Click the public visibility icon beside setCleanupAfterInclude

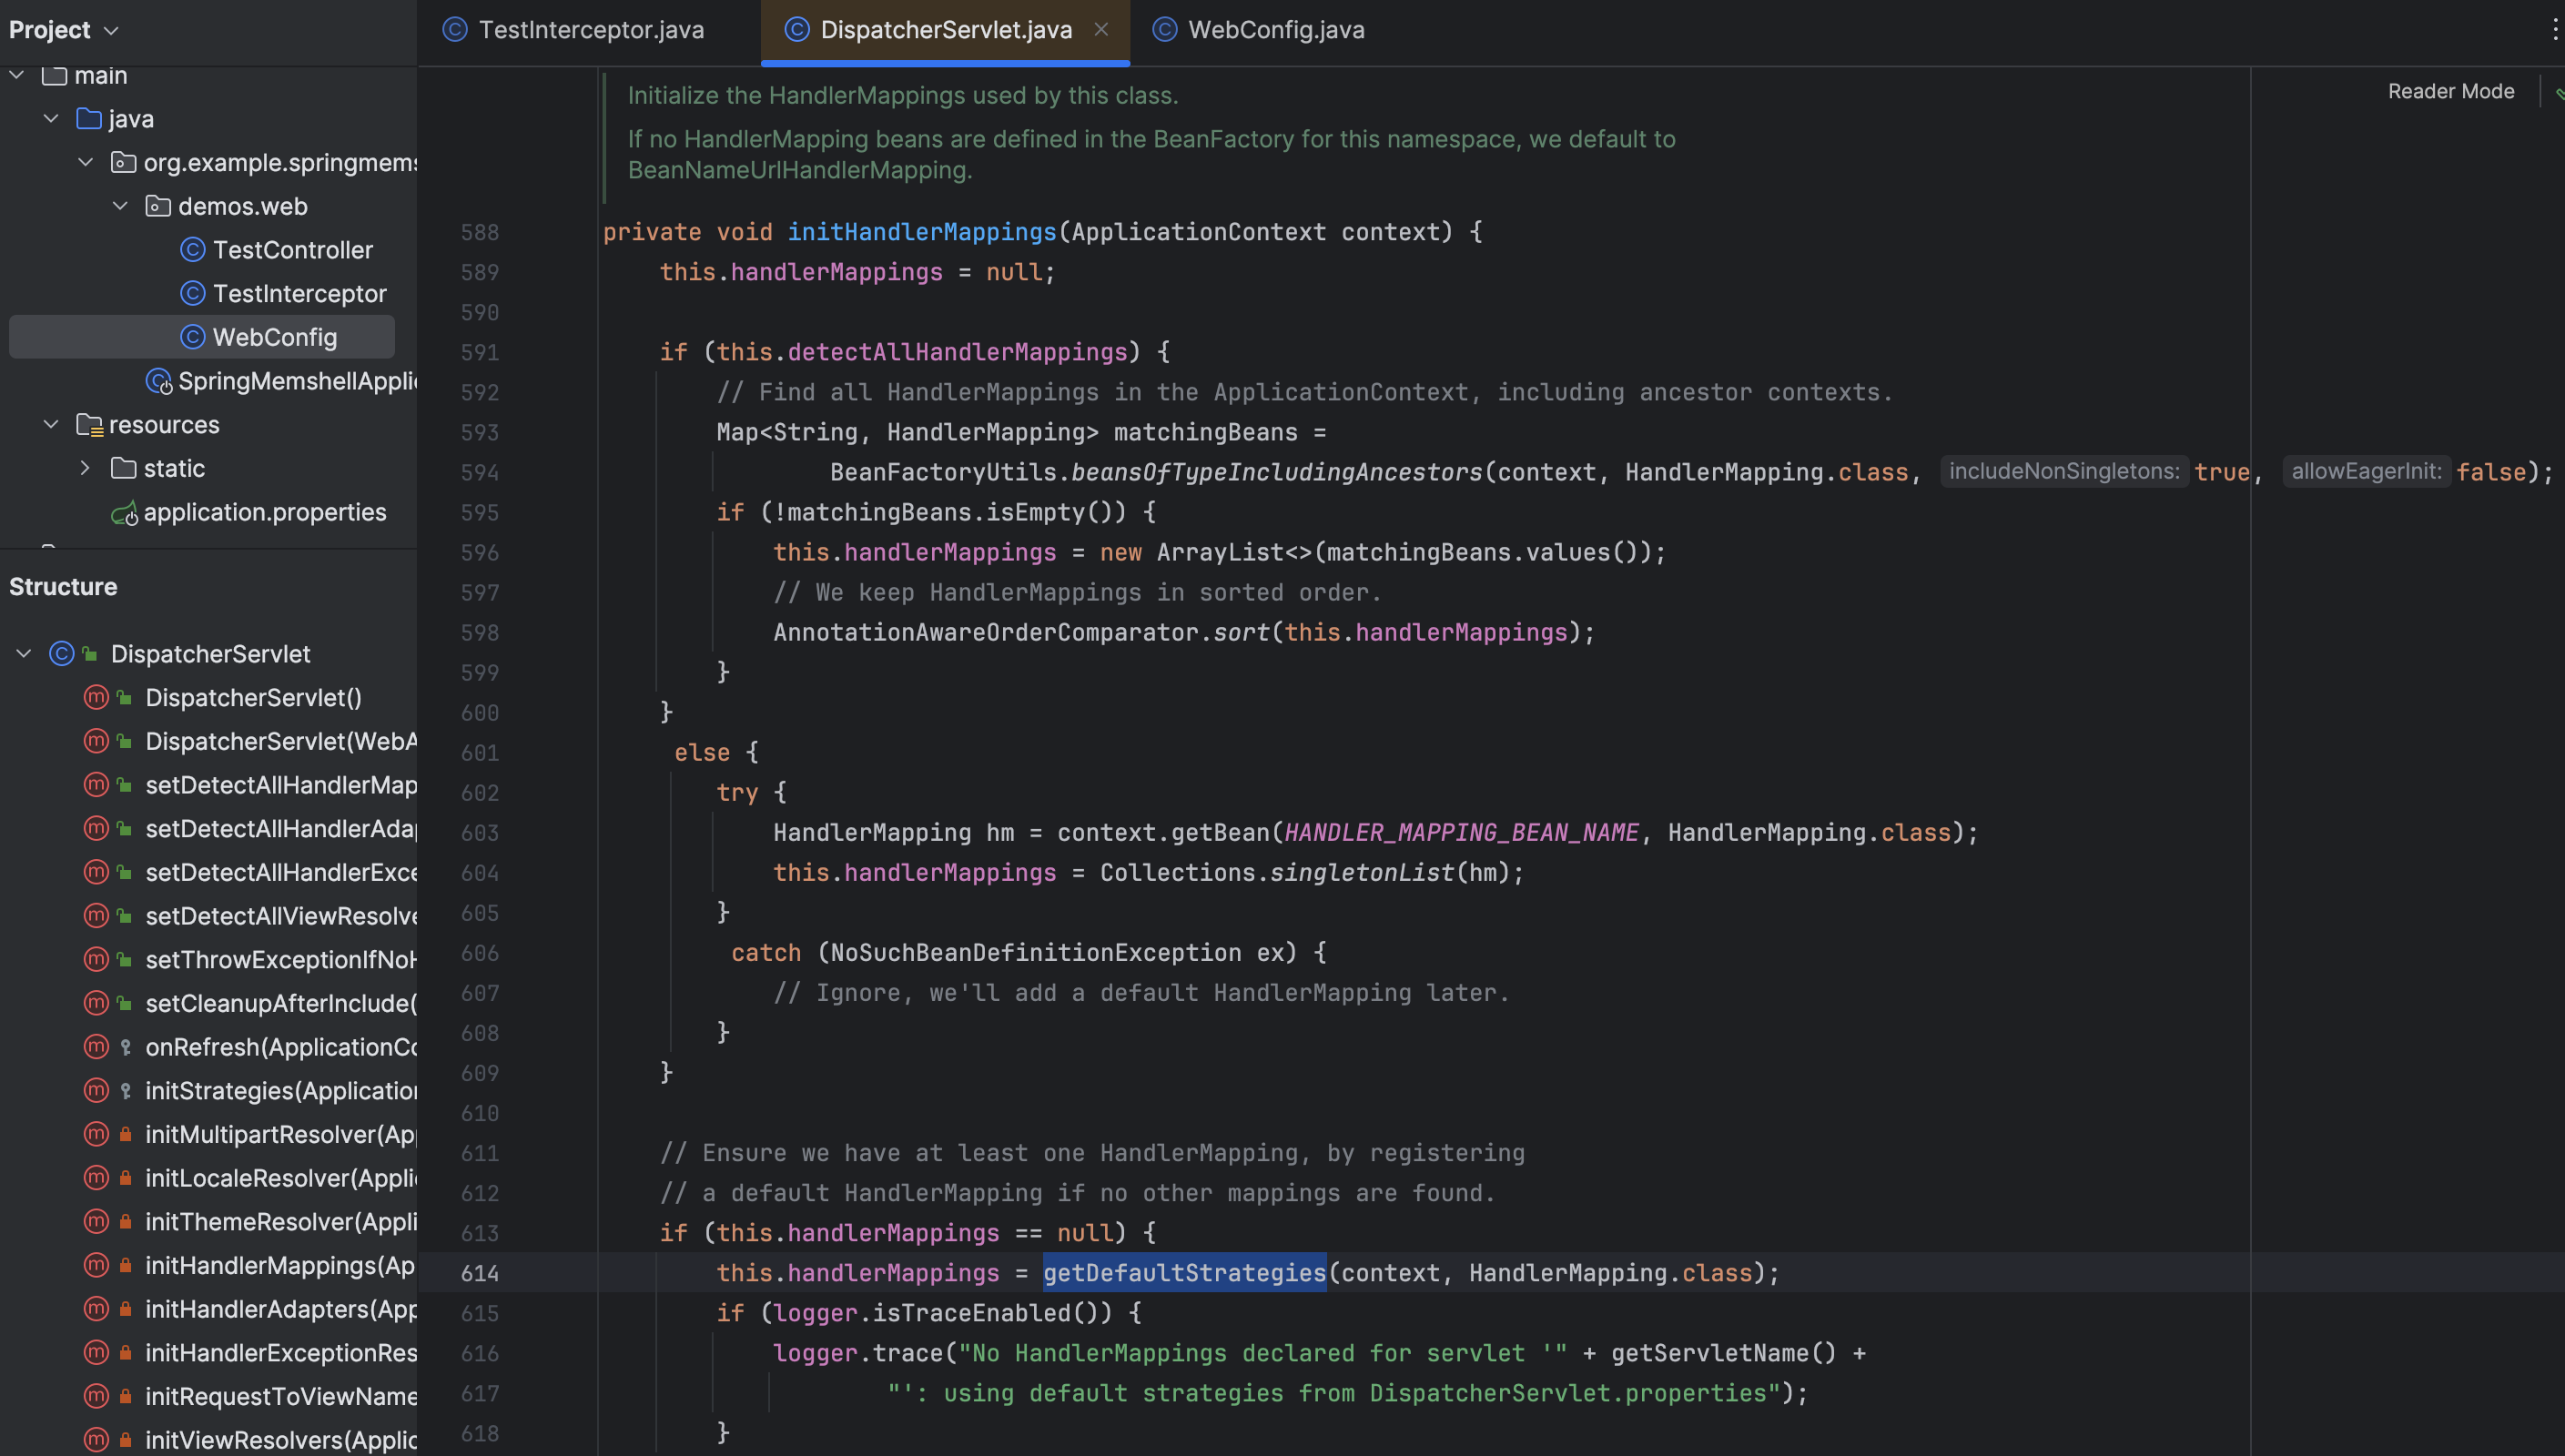point(125,1004)
